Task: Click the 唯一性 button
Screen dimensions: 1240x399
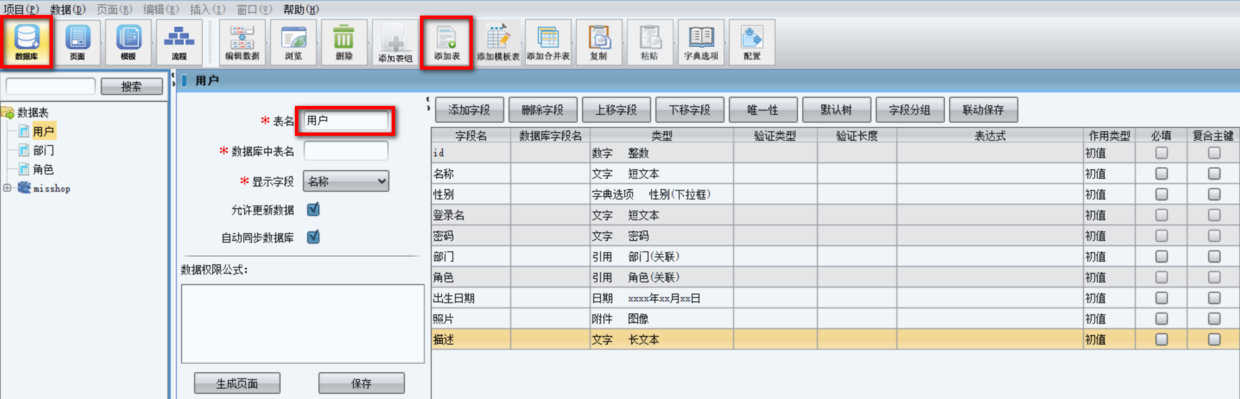Action: [763, 109]
